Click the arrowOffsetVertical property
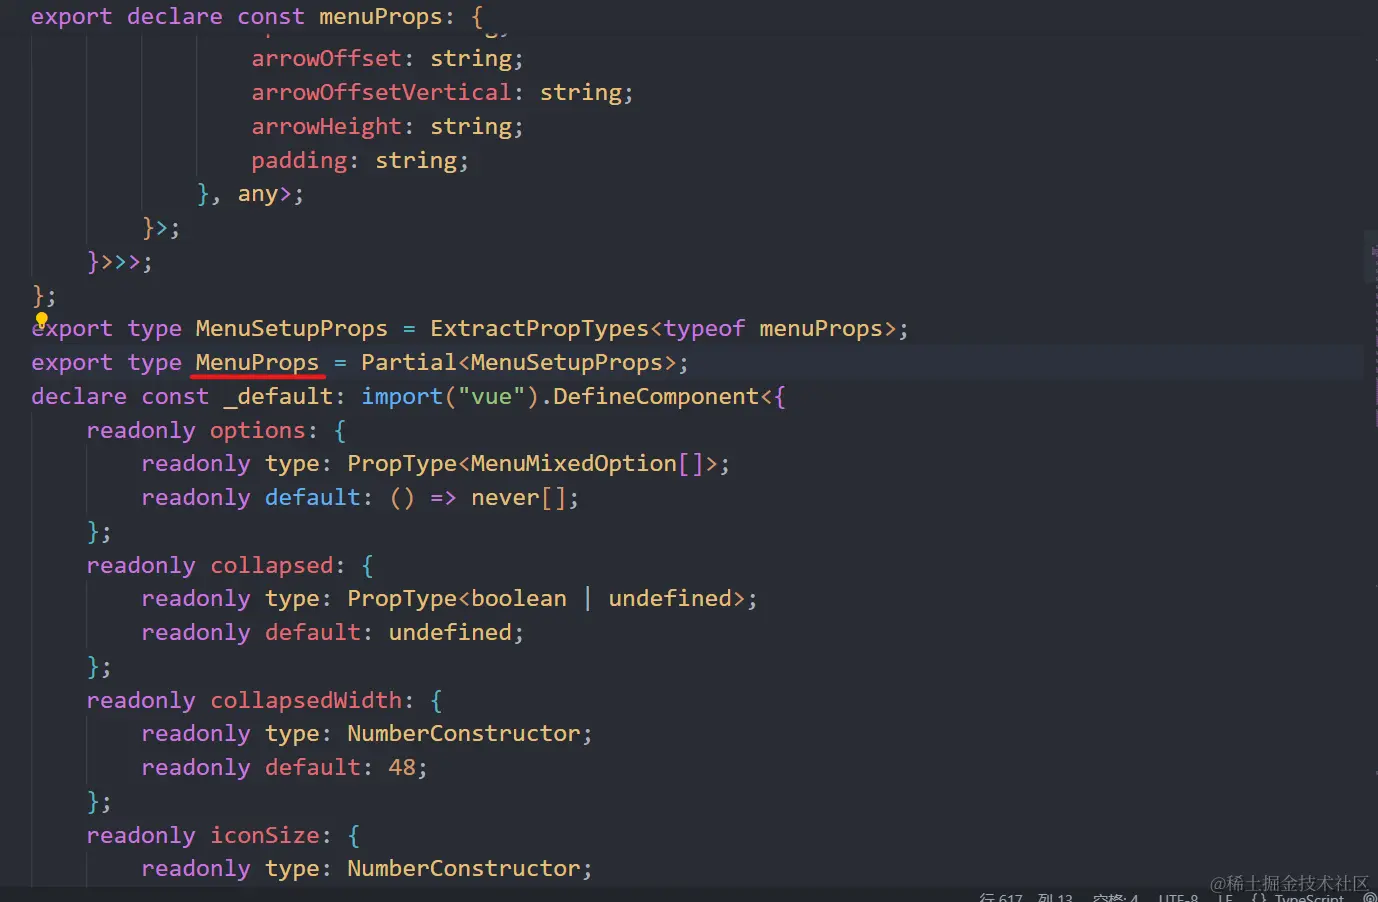 pyautogui.click(x=381, y=92)
